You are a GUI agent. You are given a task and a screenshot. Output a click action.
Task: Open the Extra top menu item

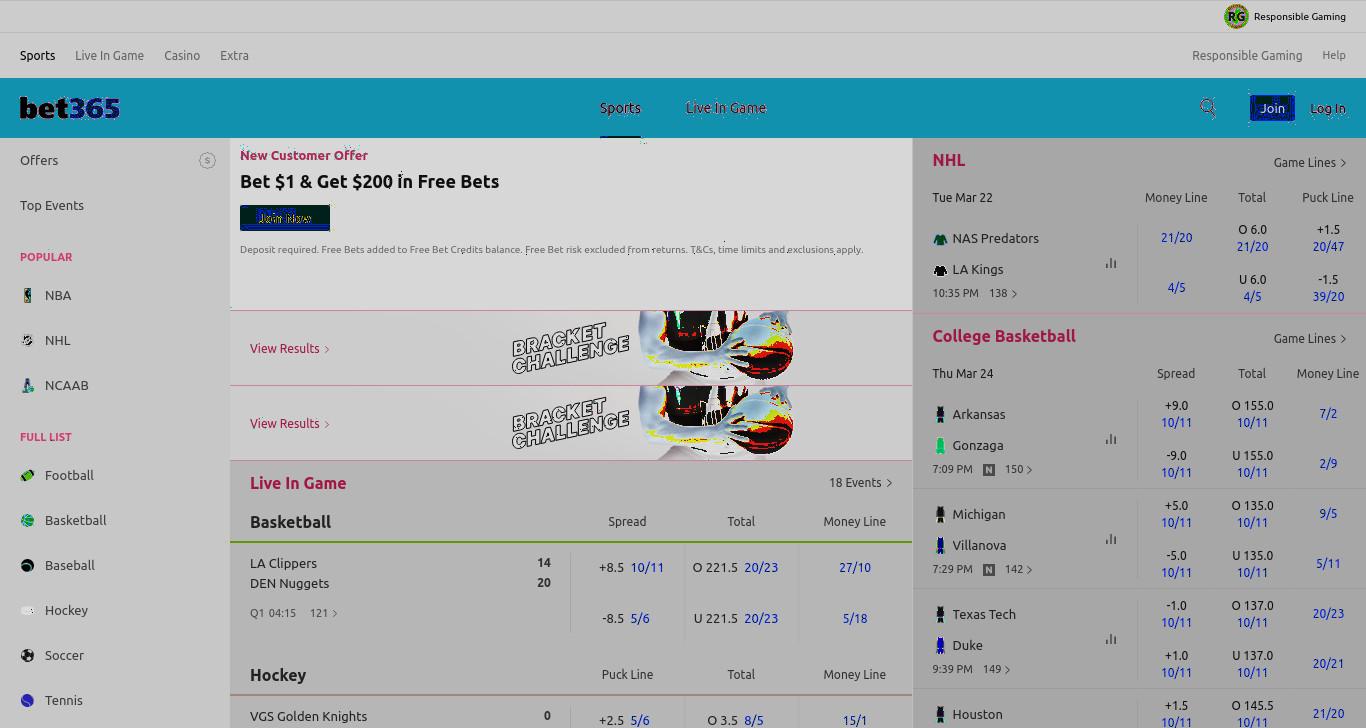click(x=234, y=55)
